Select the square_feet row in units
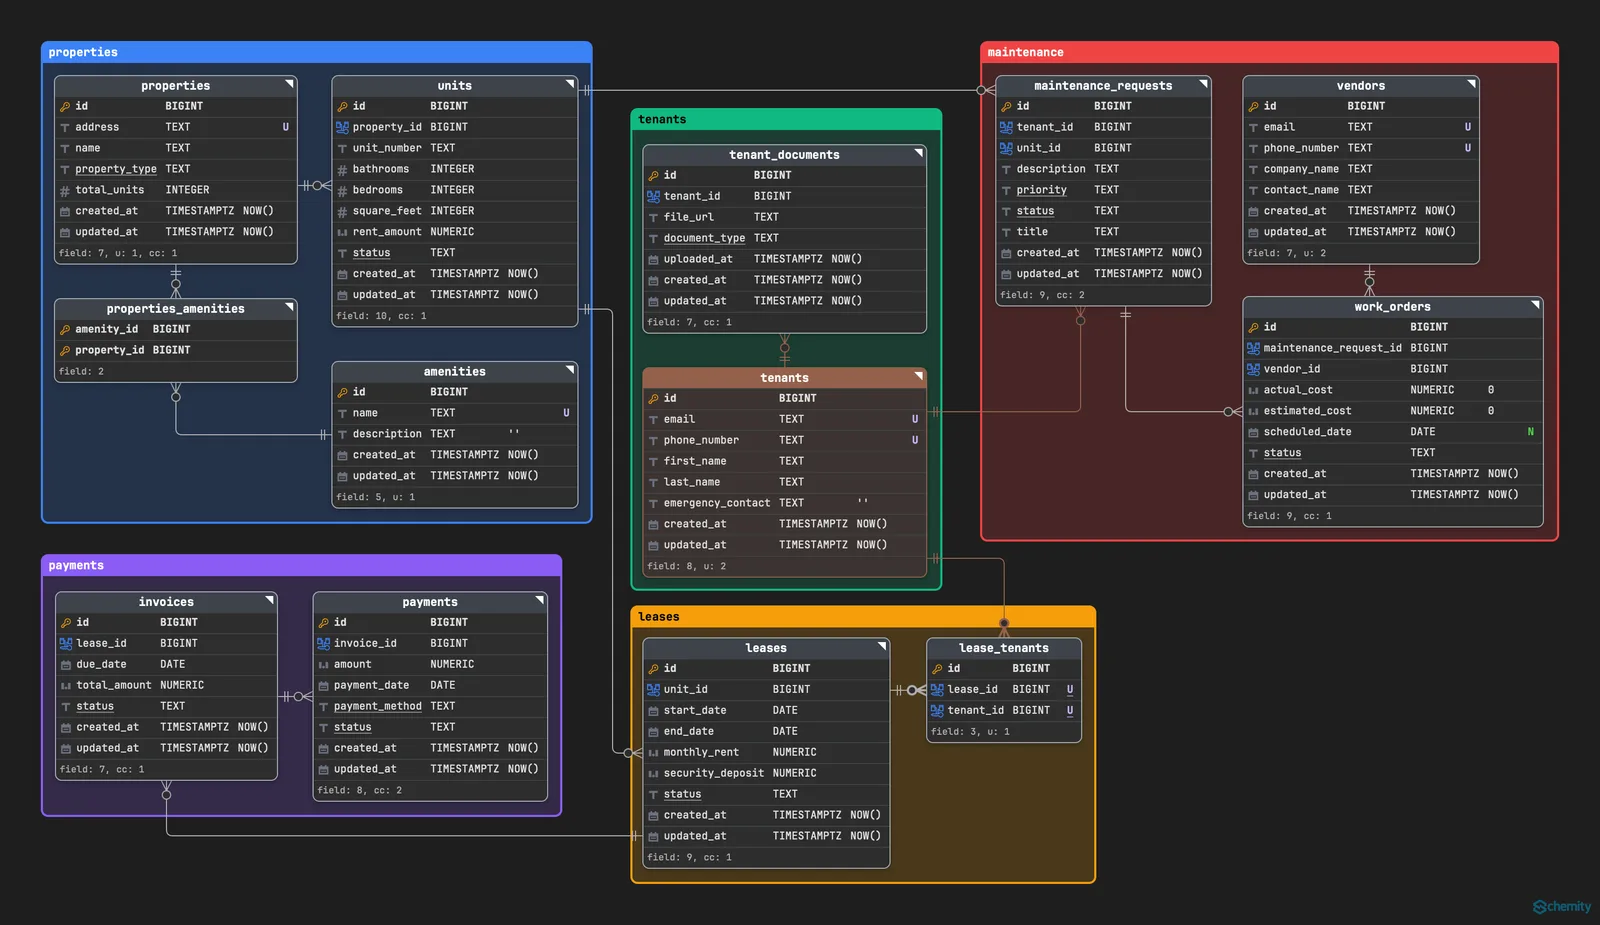The height and width of the screenshot is (925, 1600). (455, 211)
